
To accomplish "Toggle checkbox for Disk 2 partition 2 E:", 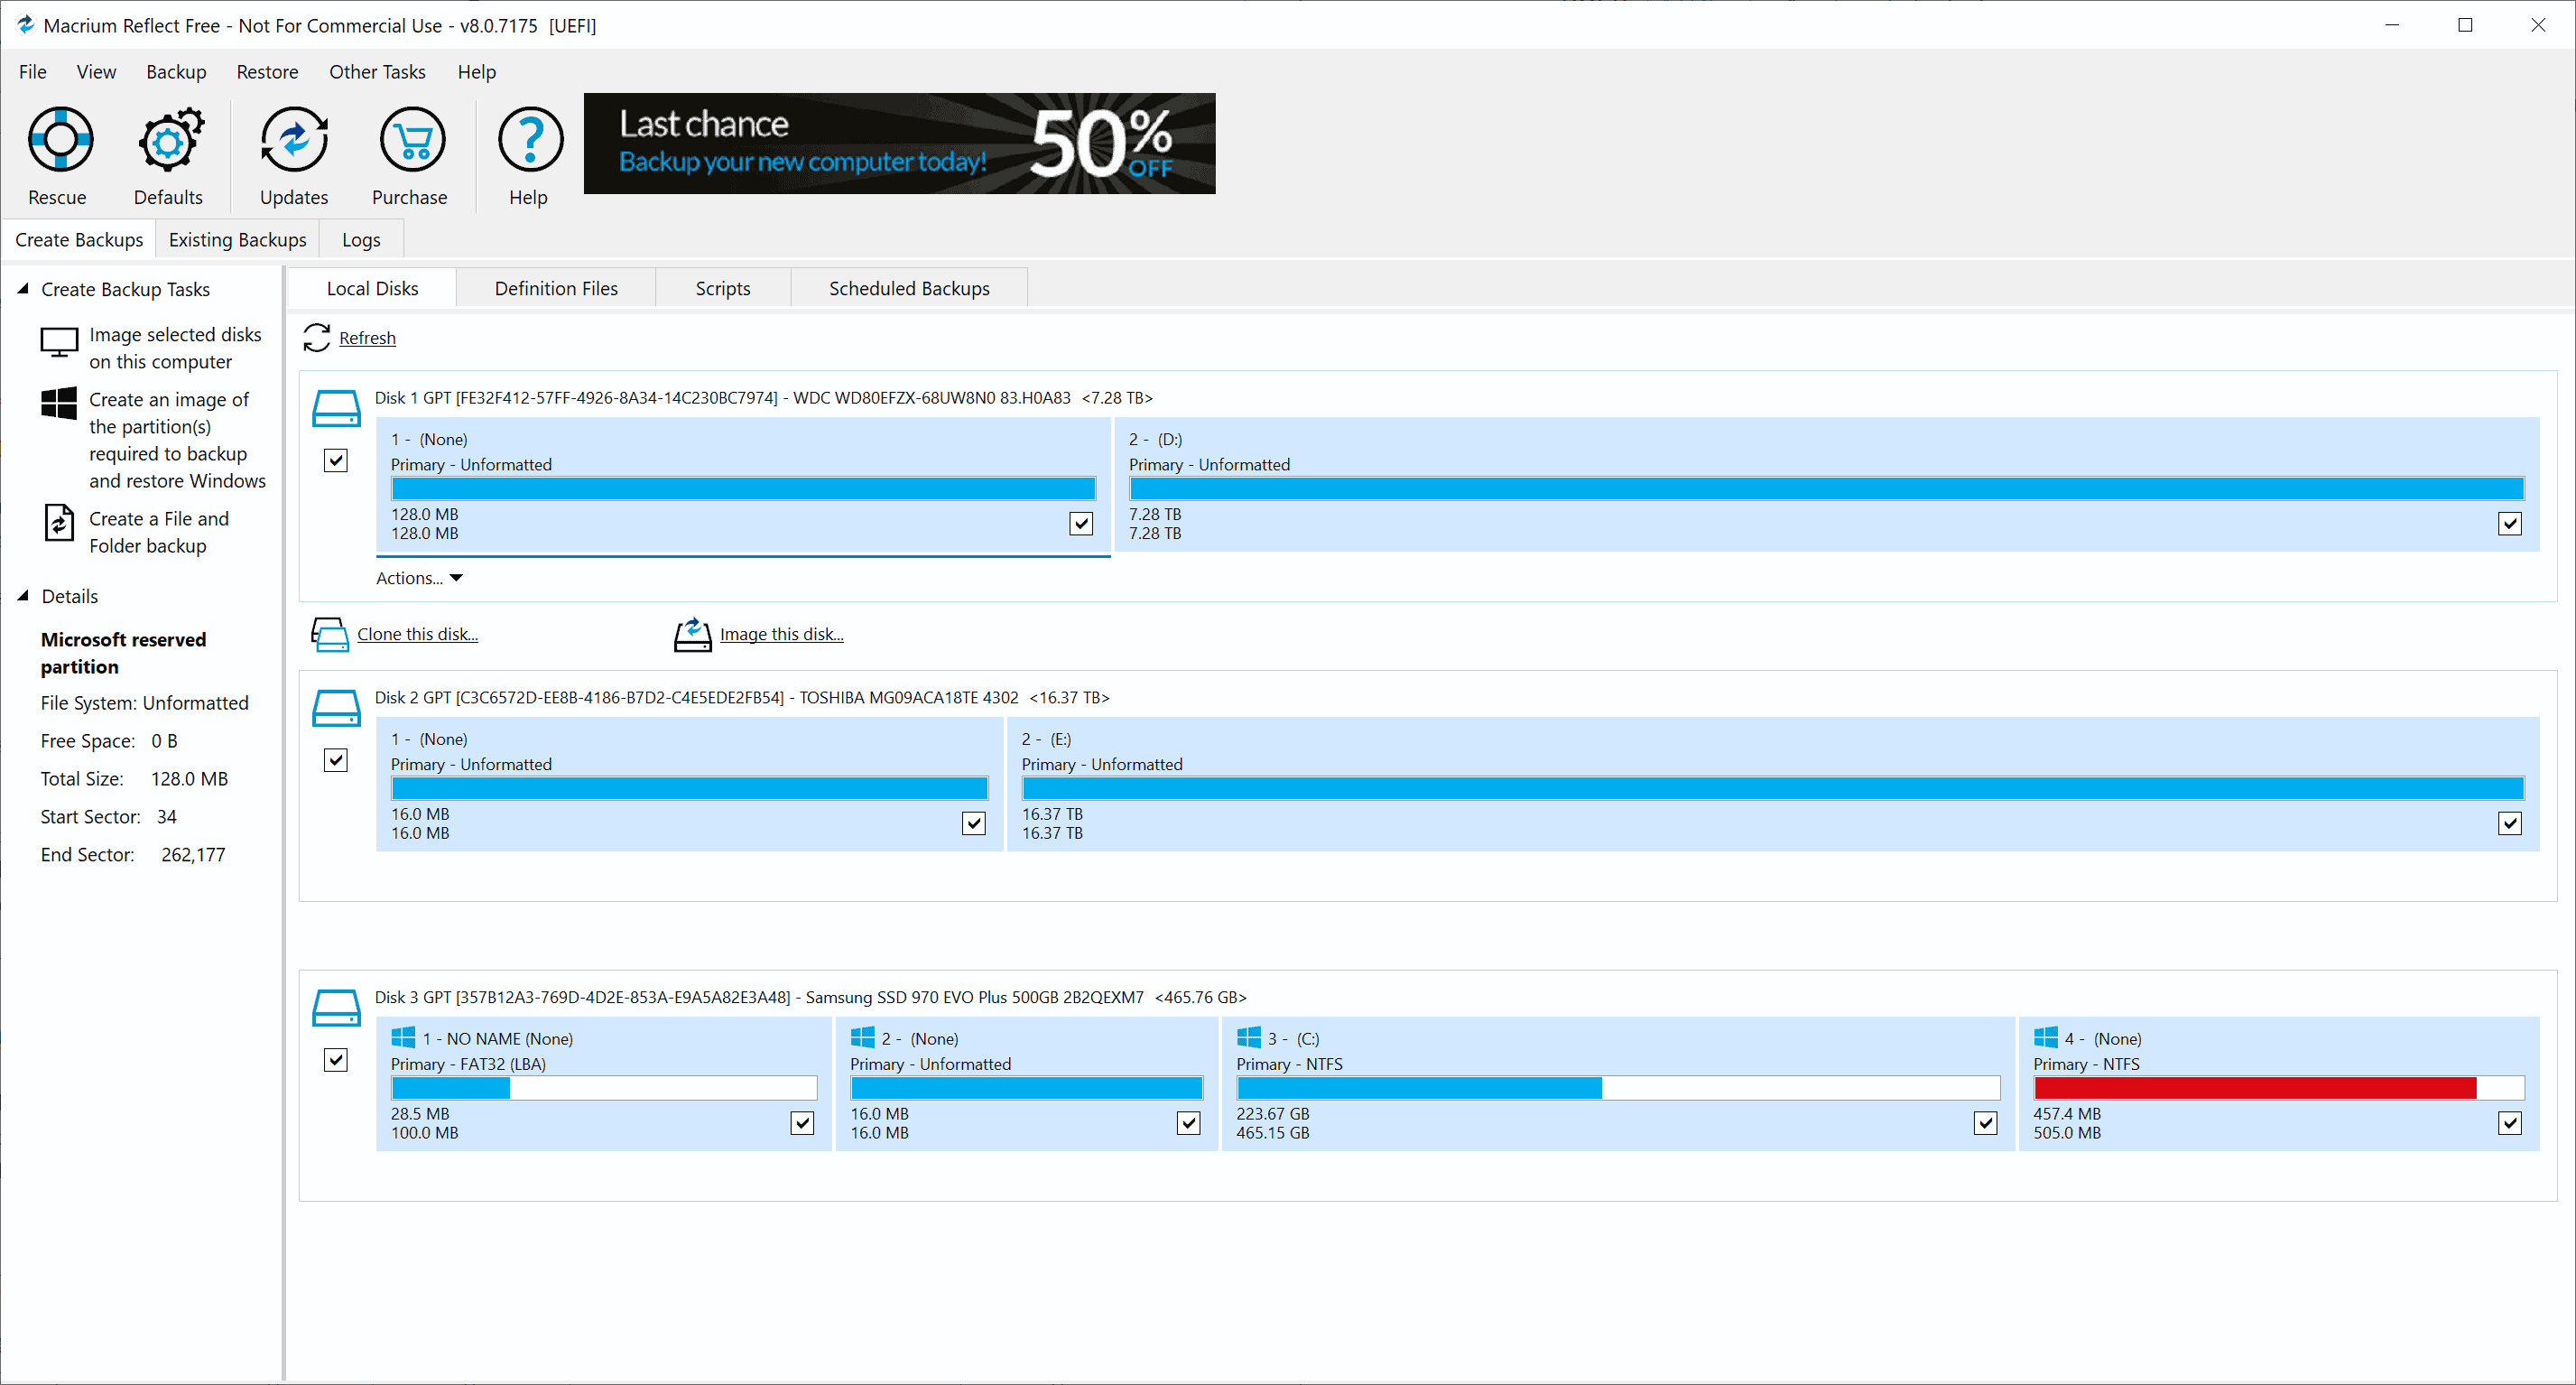I will click(x=2509, y=823).
